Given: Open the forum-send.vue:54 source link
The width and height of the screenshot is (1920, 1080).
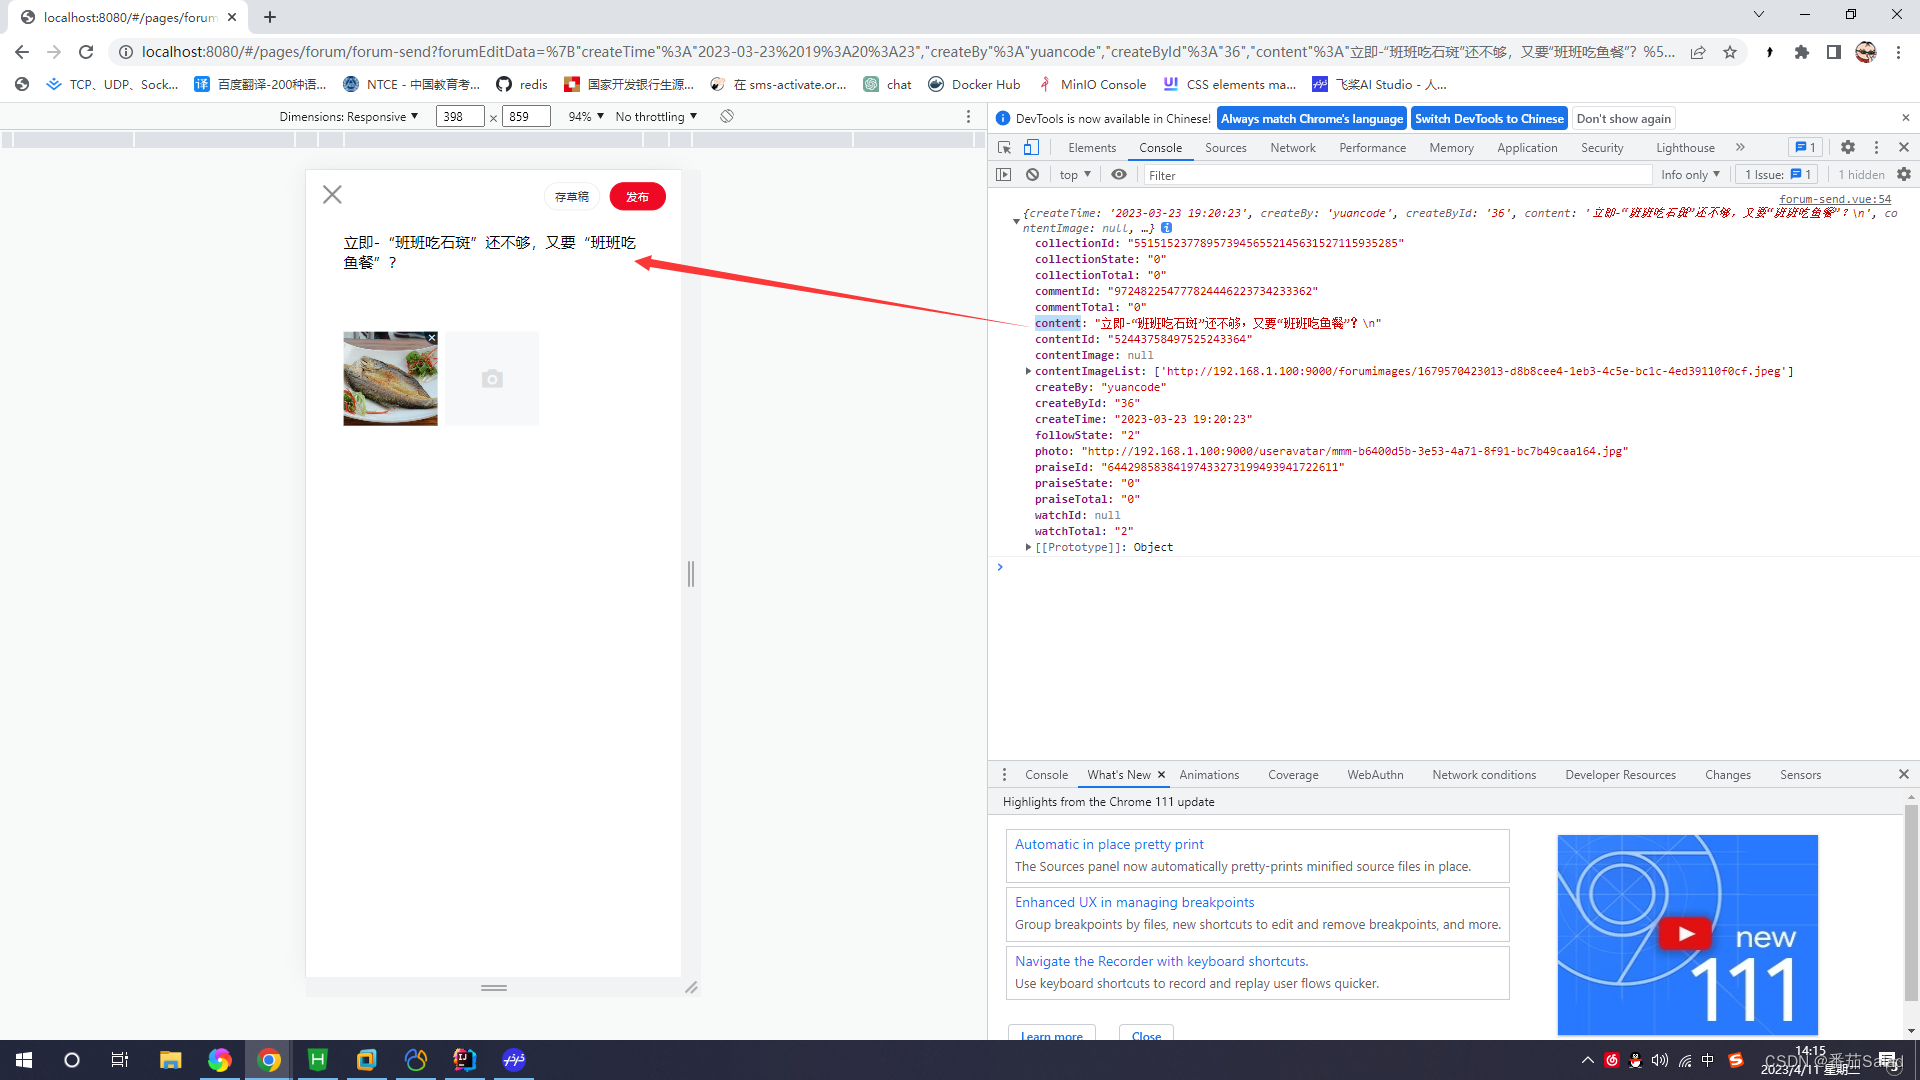Looking at the screenshot, I should point(1834,198).
